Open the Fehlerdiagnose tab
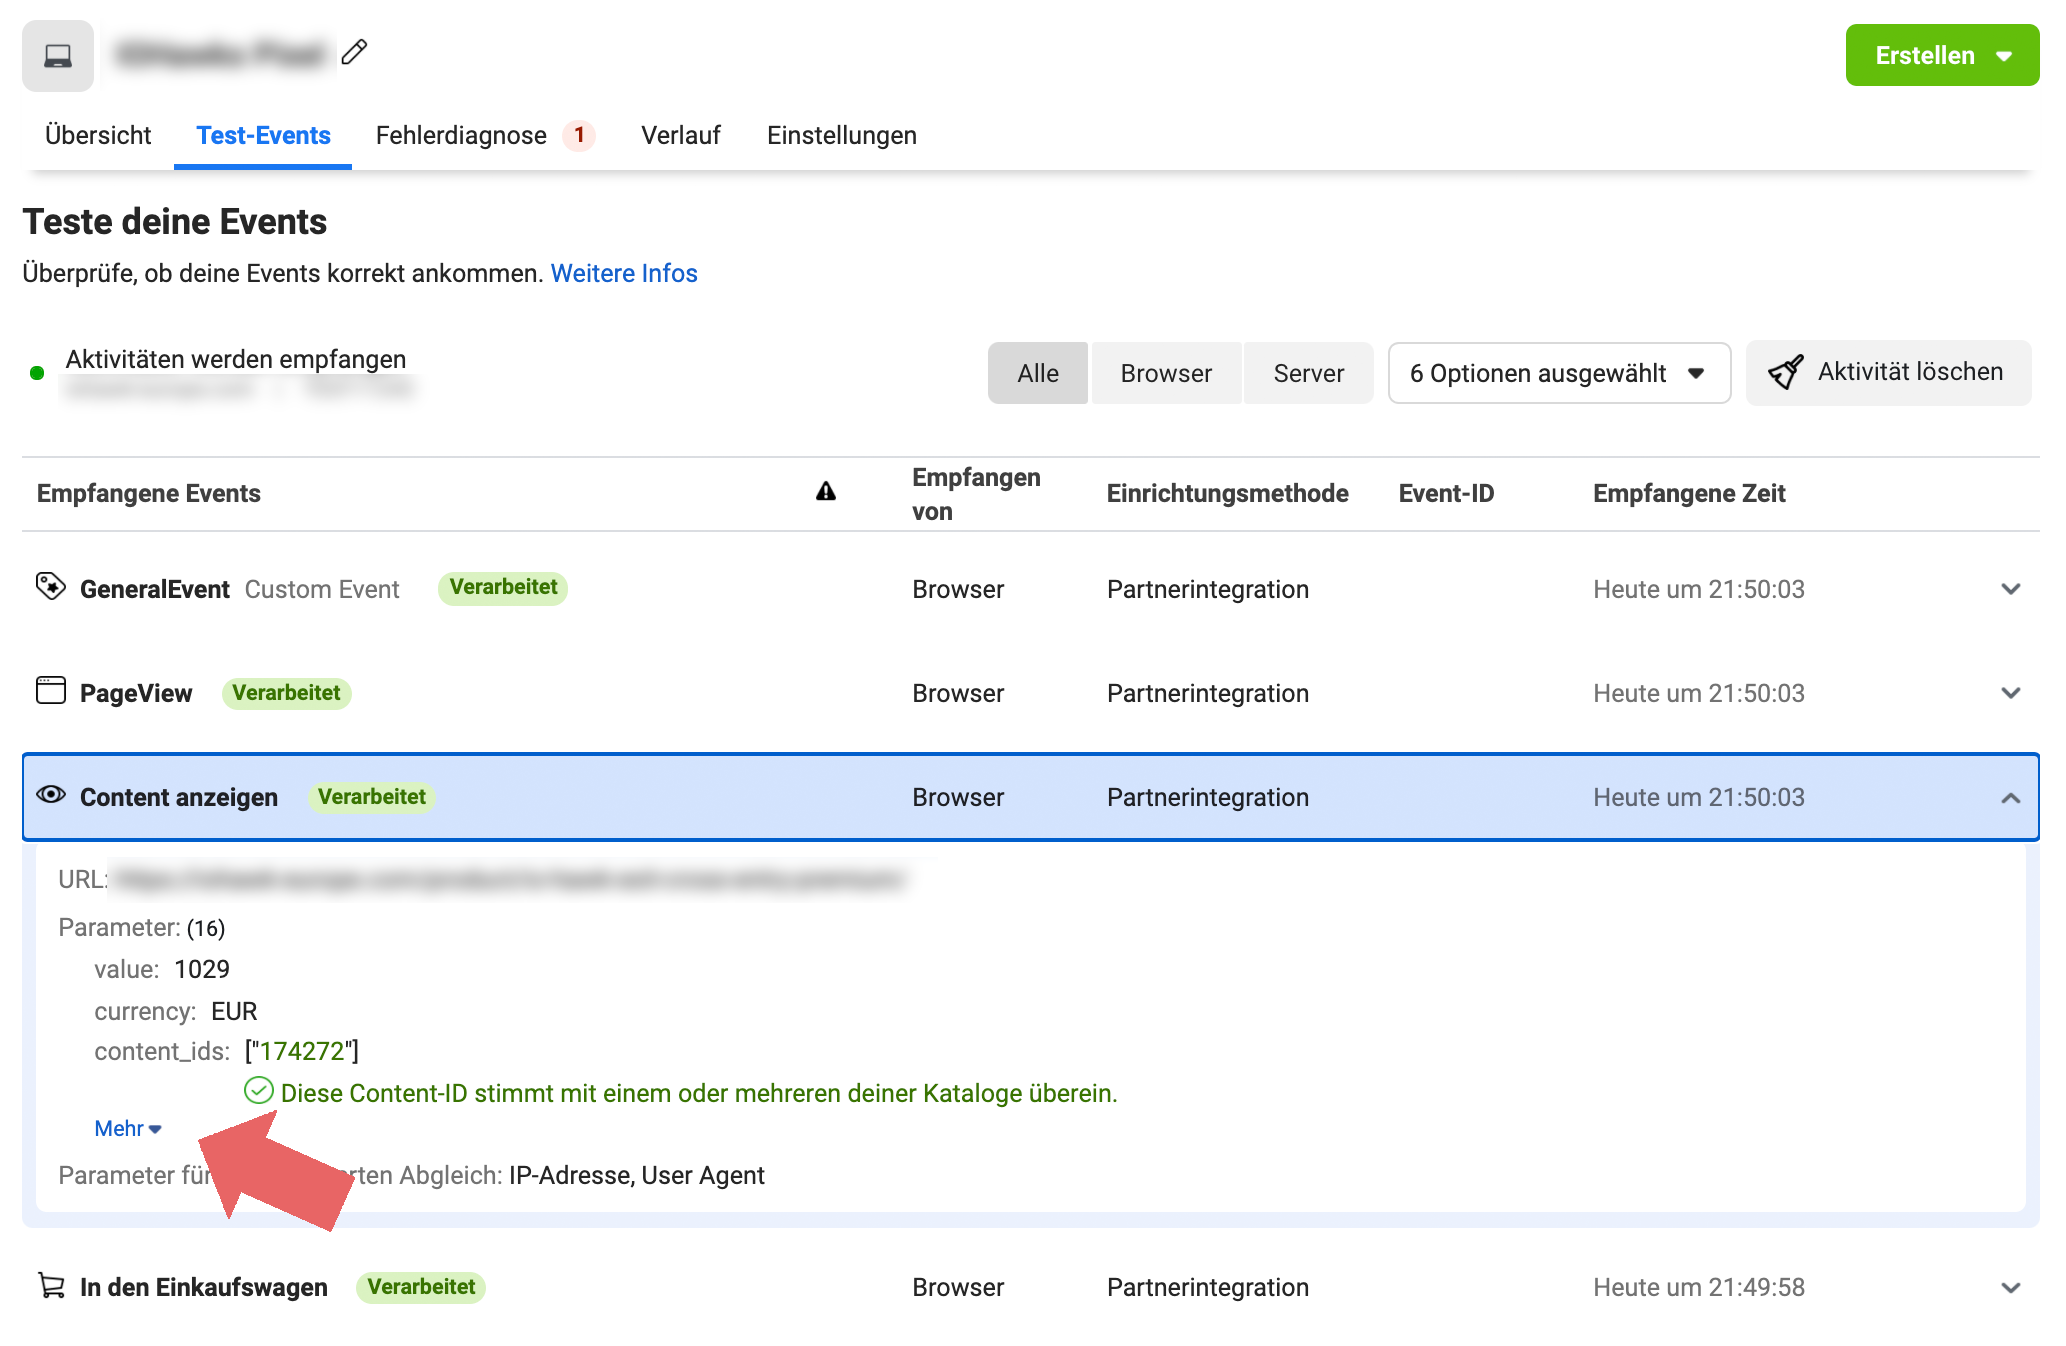The height and width of the screenshot is (1346, 2066). (x=461, y=135)
